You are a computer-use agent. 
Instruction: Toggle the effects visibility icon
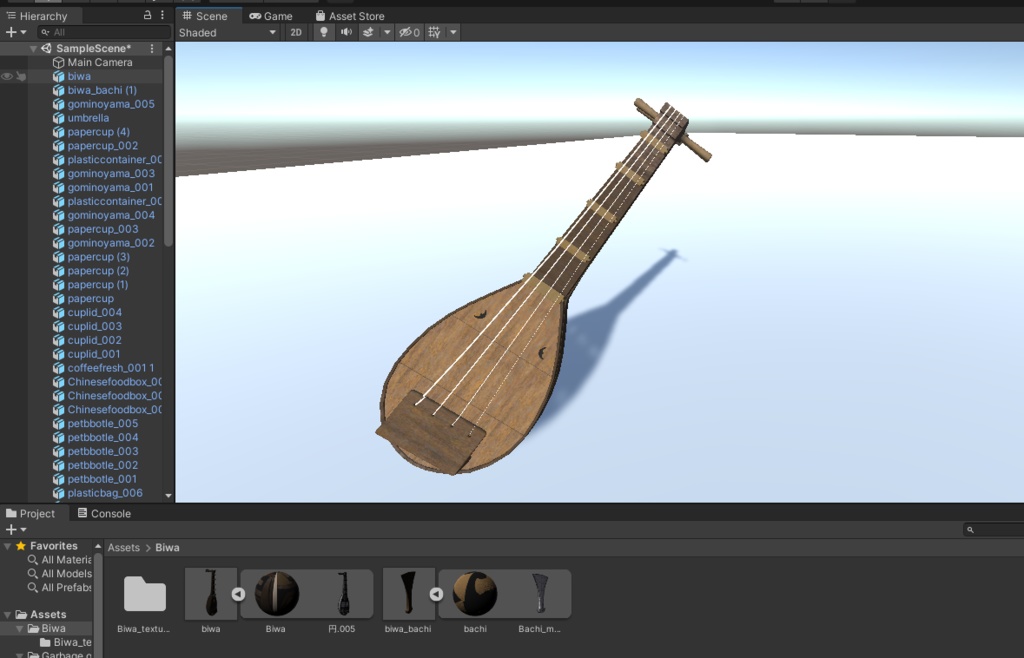(x=369, y=31)
